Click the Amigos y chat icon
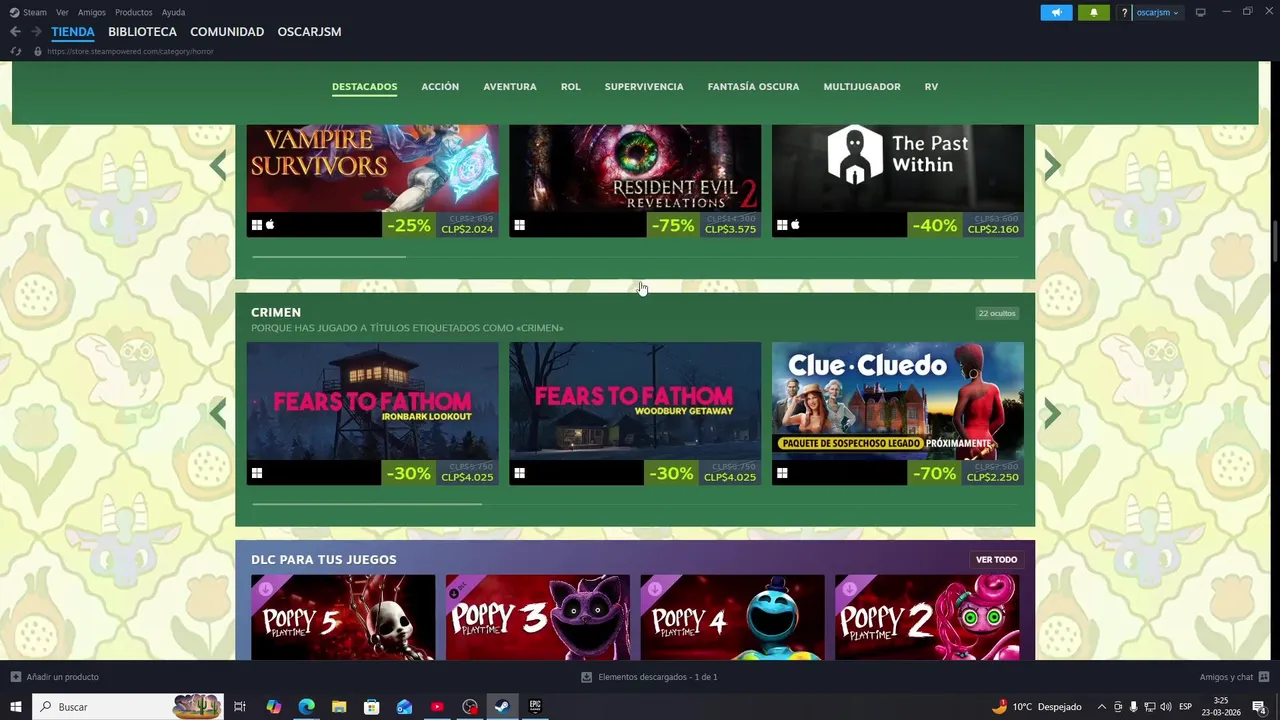This screenshot has width=1280, height=720. coord(1263,677)
